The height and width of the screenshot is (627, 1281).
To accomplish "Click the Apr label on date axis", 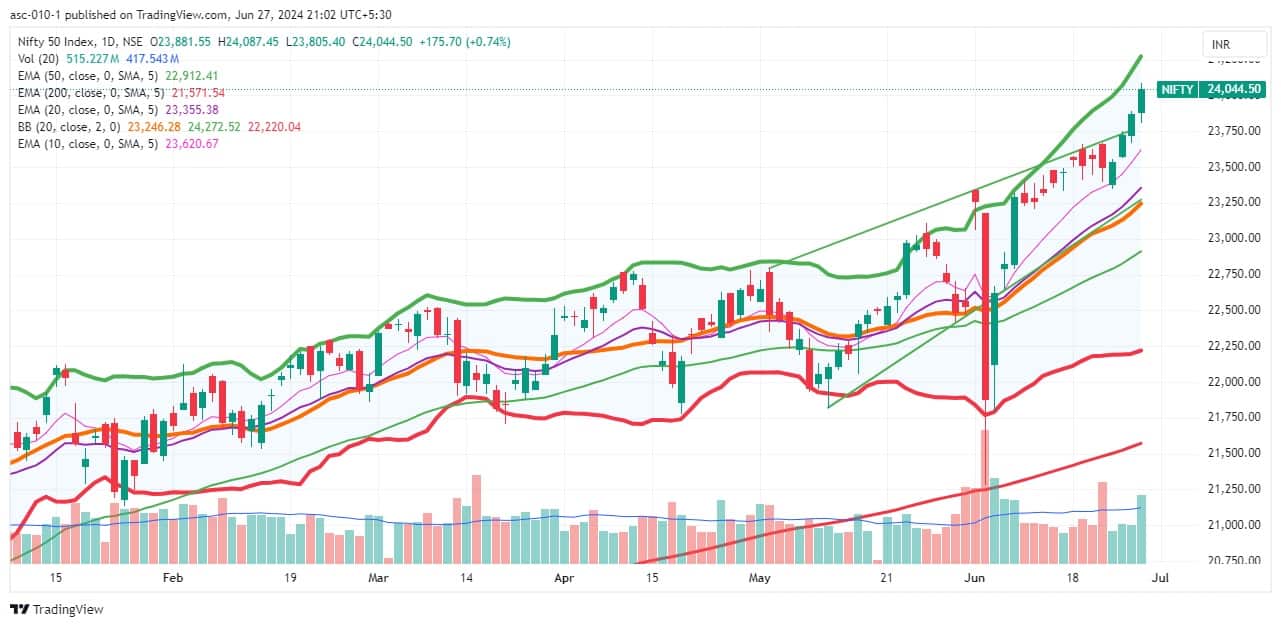I will (x=564, y=578).
